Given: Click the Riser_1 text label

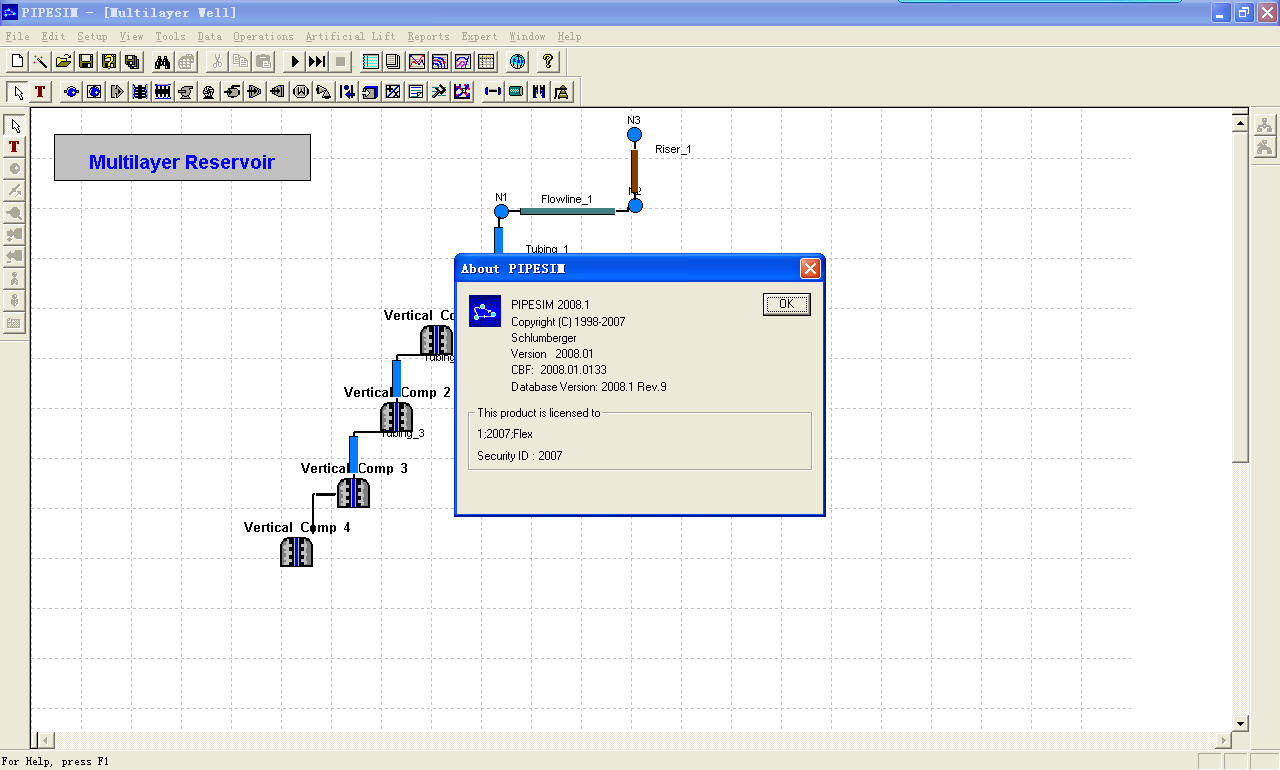Looking at the screenshot, I should coord(673,149).
